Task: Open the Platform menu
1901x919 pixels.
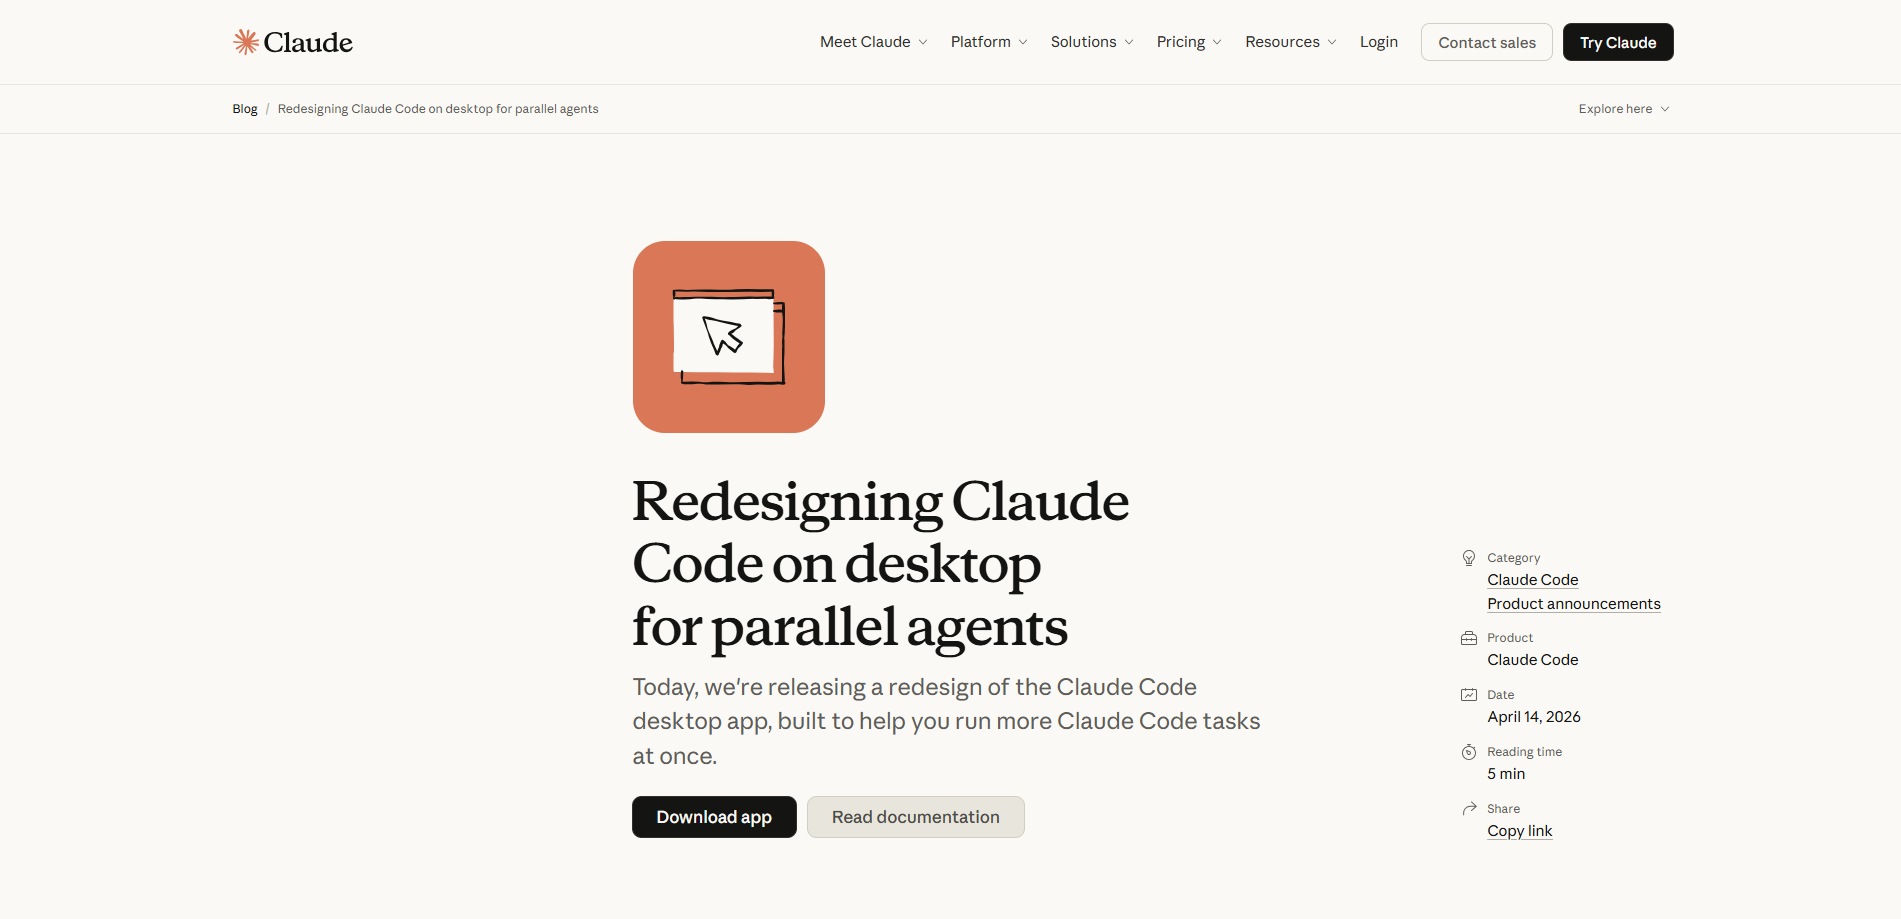Action: coord(989,42)
